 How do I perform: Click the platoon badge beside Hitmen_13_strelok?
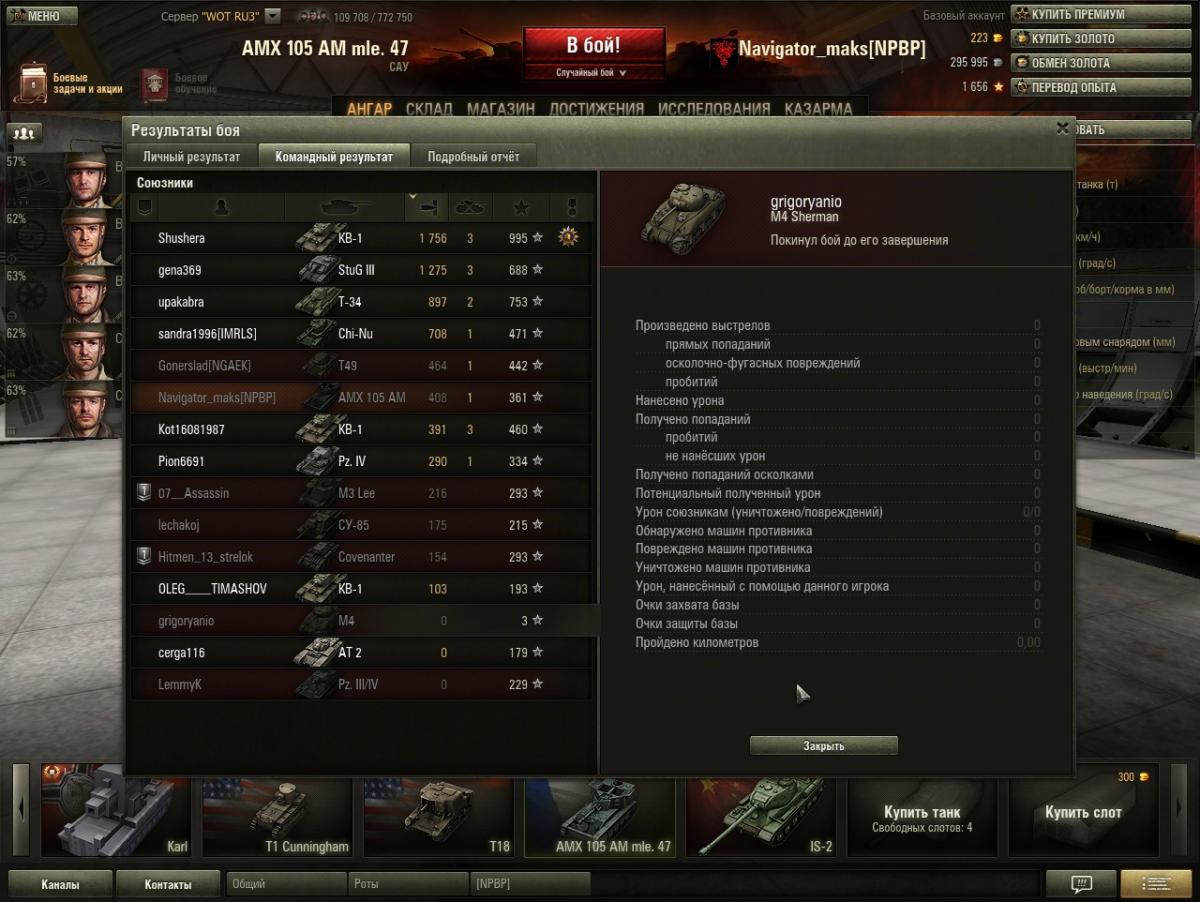pos(144,557)
